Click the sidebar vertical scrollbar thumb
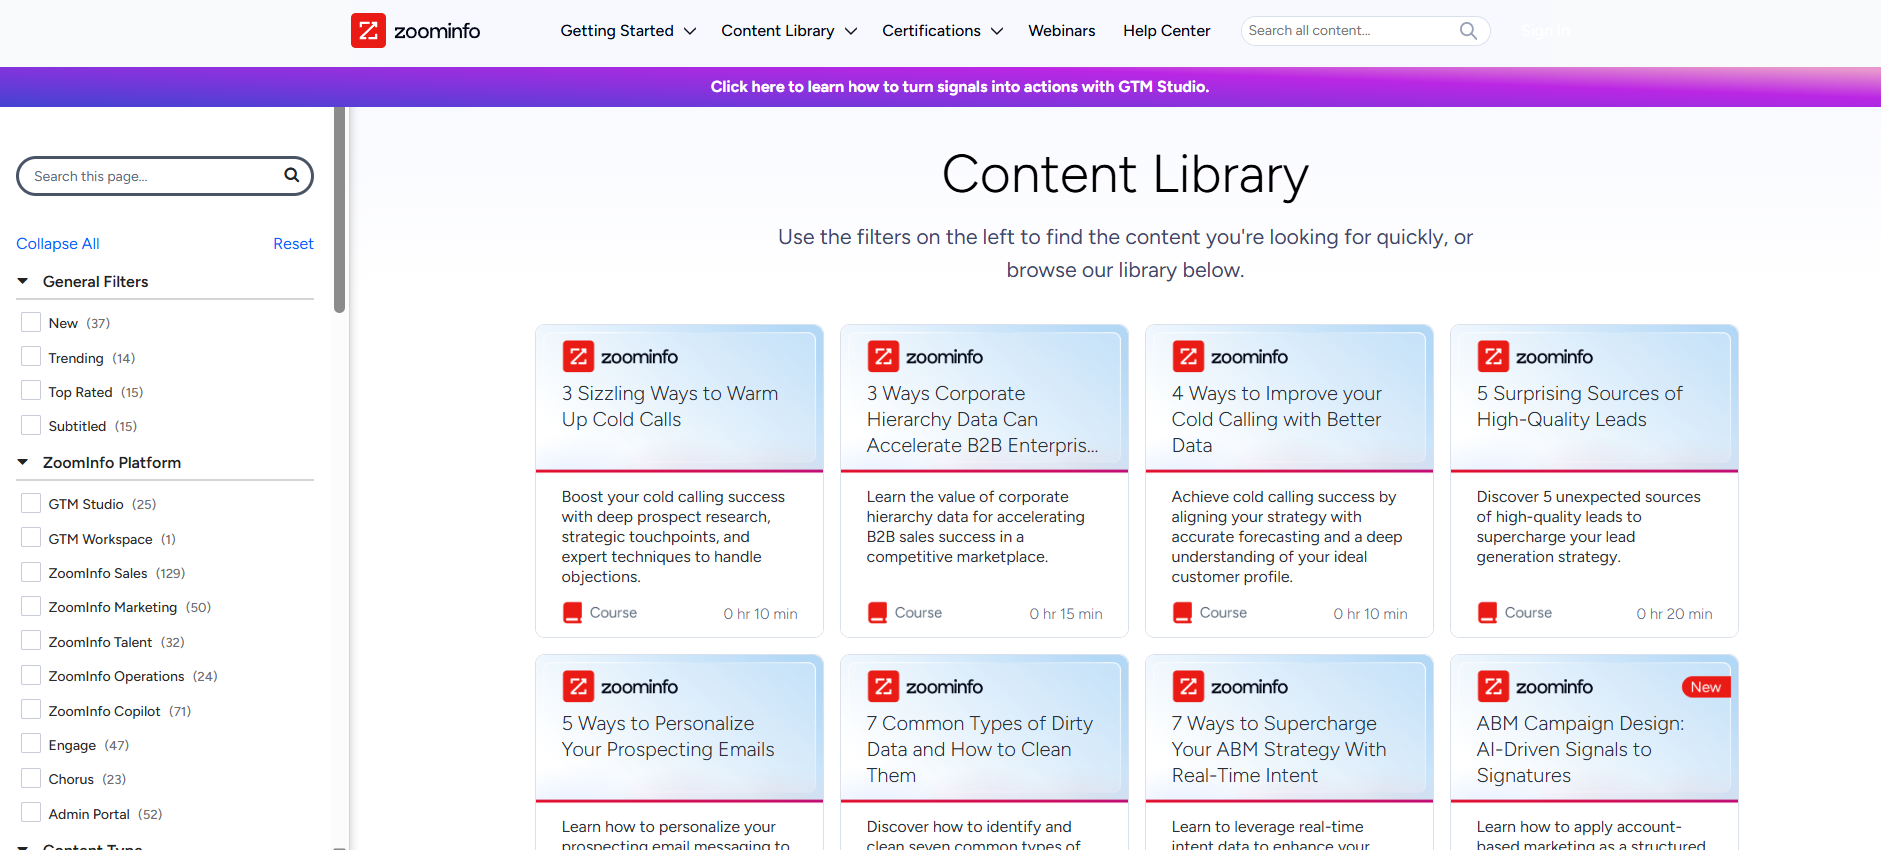The width and height of the screenshot is (1881, 850). 340,210
